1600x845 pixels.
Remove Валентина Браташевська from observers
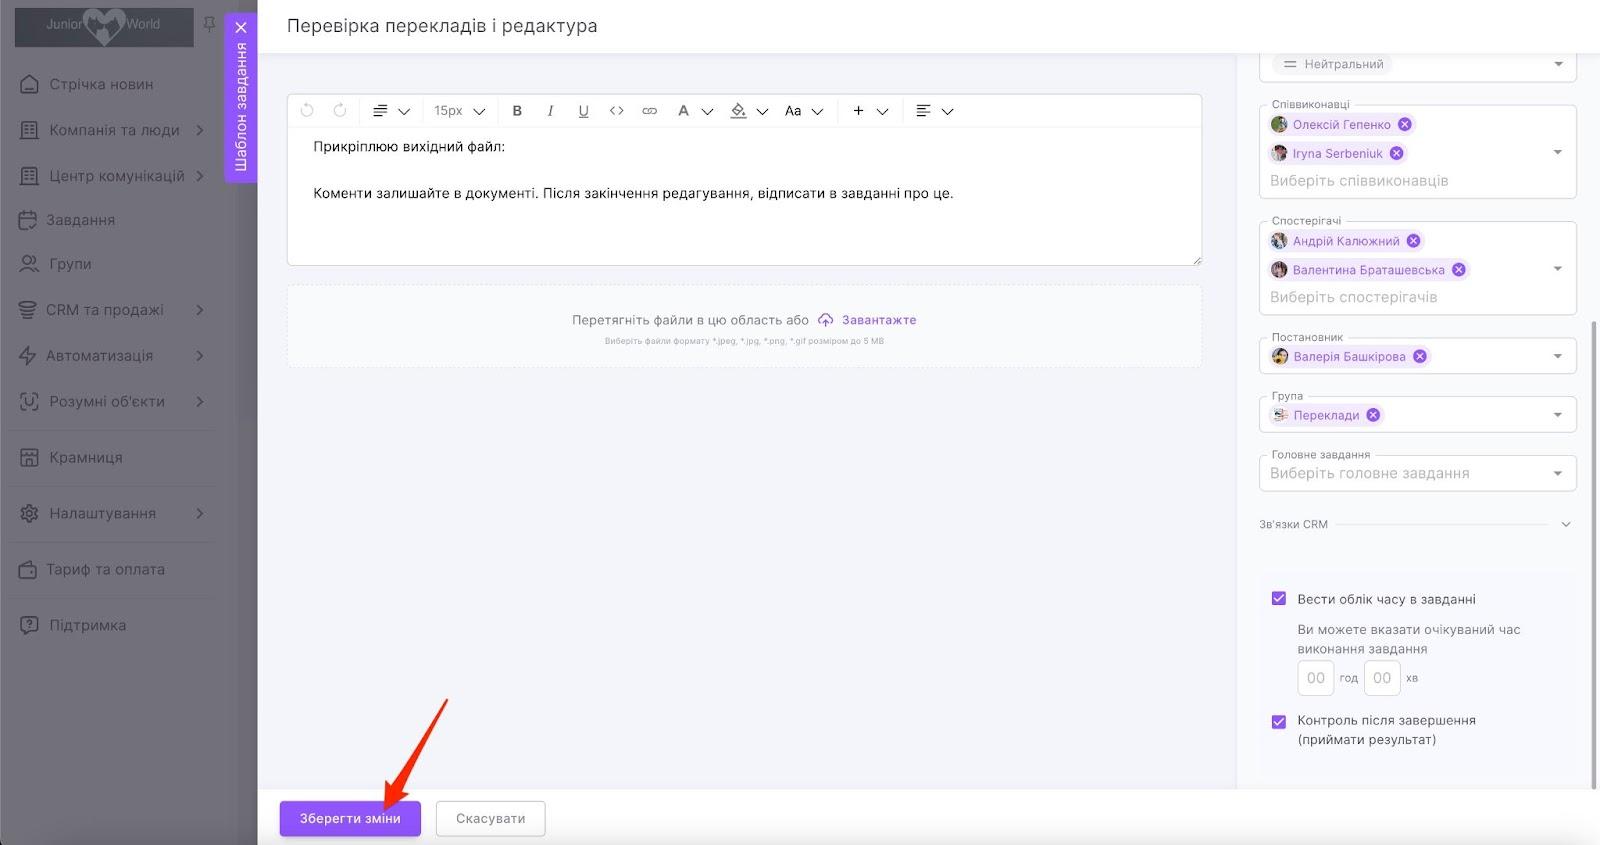(x=1459, y=270)
